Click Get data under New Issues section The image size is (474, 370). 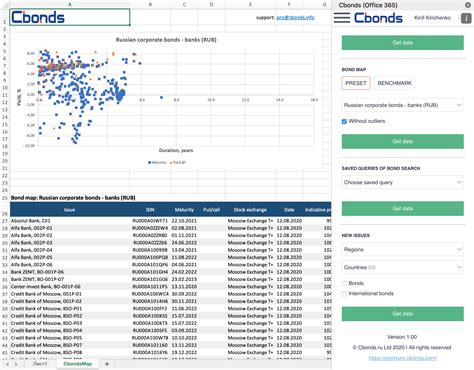[403, 314]
